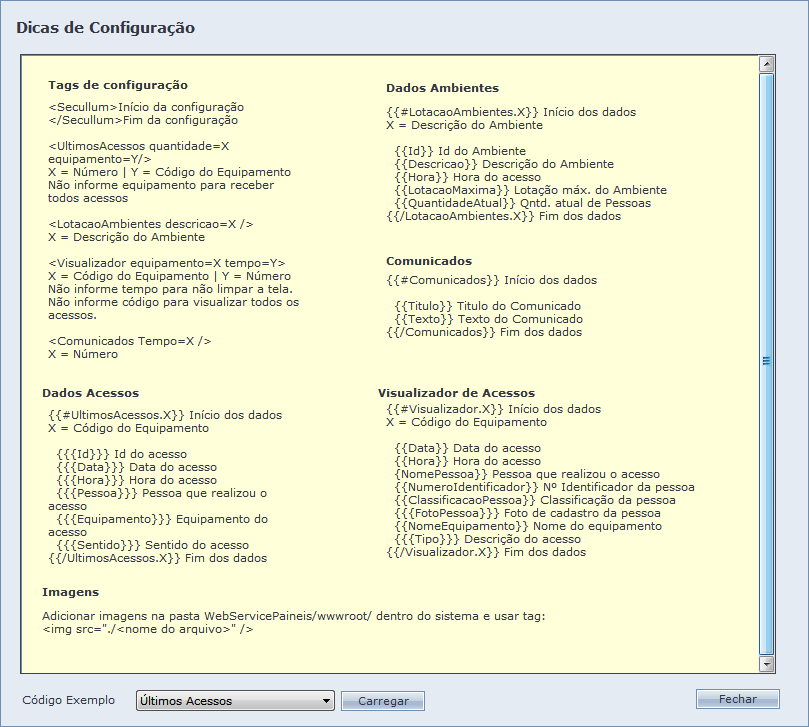The image size is (809, 727).
Task: Click the 'Visualizador de Acessos' heading
Action: tap(456, 393)
